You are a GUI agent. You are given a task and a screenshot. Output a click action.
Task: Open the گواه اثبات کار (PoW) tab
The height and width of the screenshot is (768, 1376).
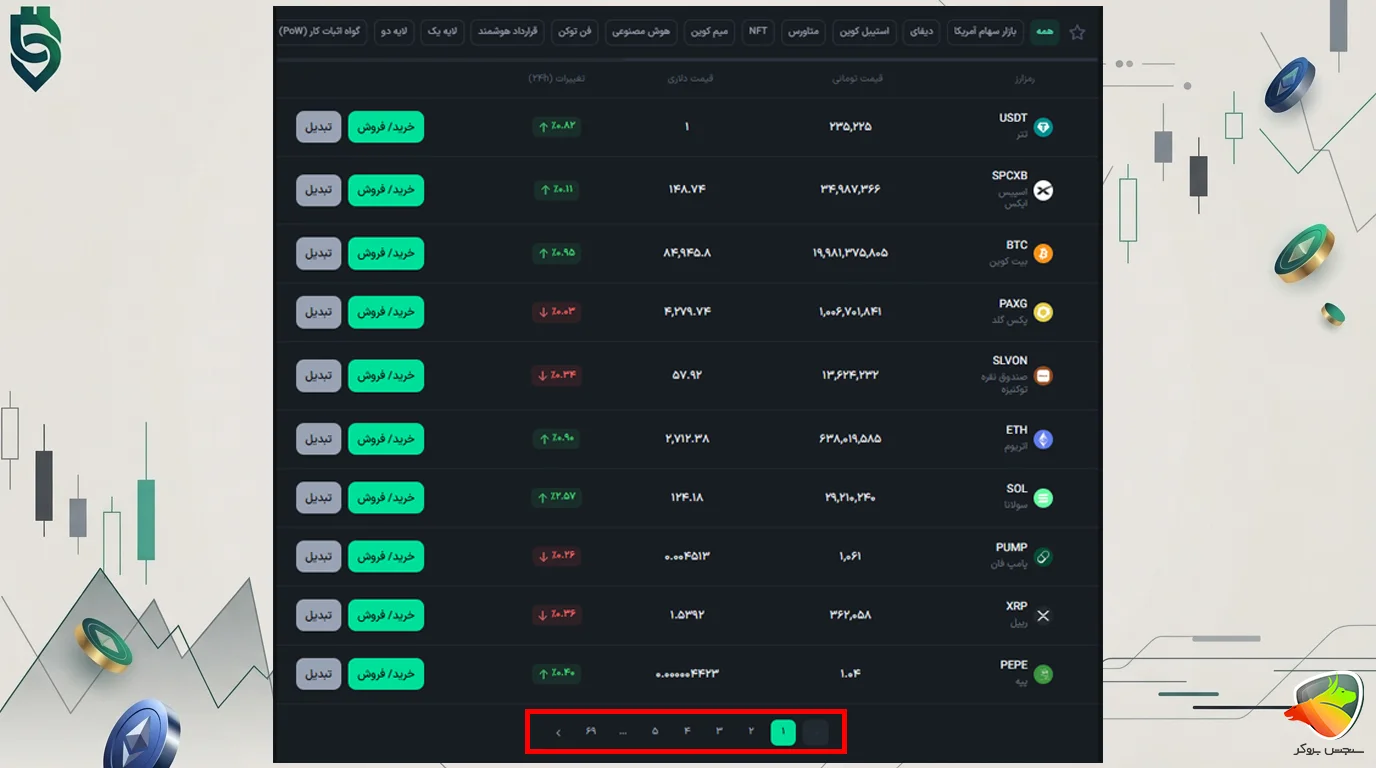coord(322,32)
